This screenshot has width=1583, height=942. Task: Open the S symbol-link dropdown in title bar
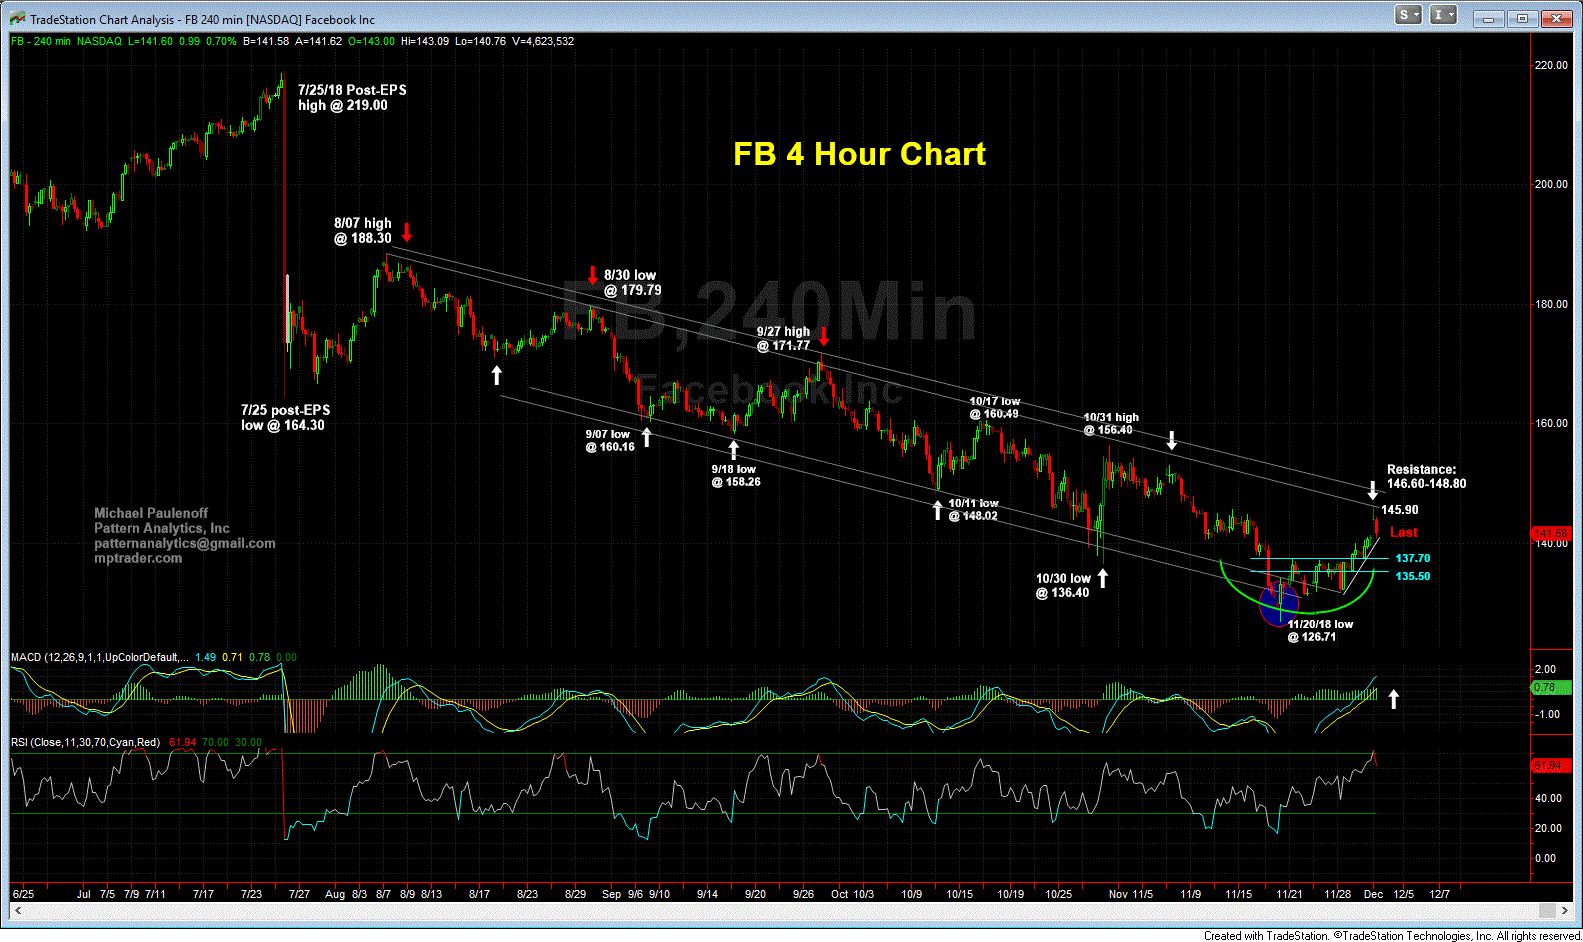(1410, 15)
